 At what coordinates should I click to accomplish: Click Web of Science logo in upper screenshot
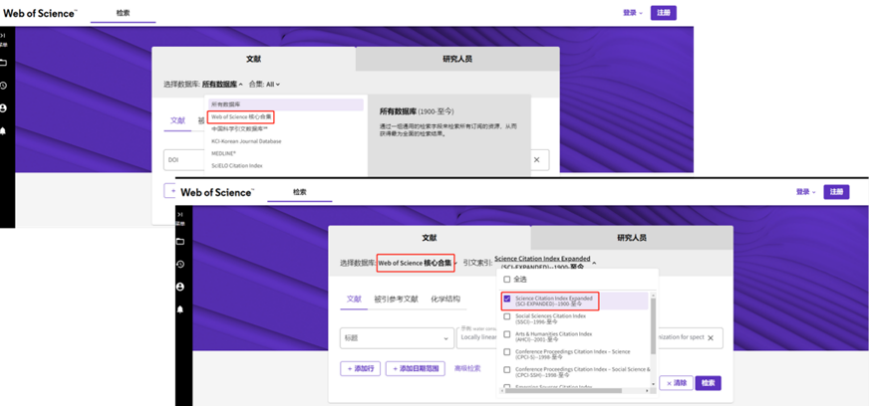click(x=40, y=13)
